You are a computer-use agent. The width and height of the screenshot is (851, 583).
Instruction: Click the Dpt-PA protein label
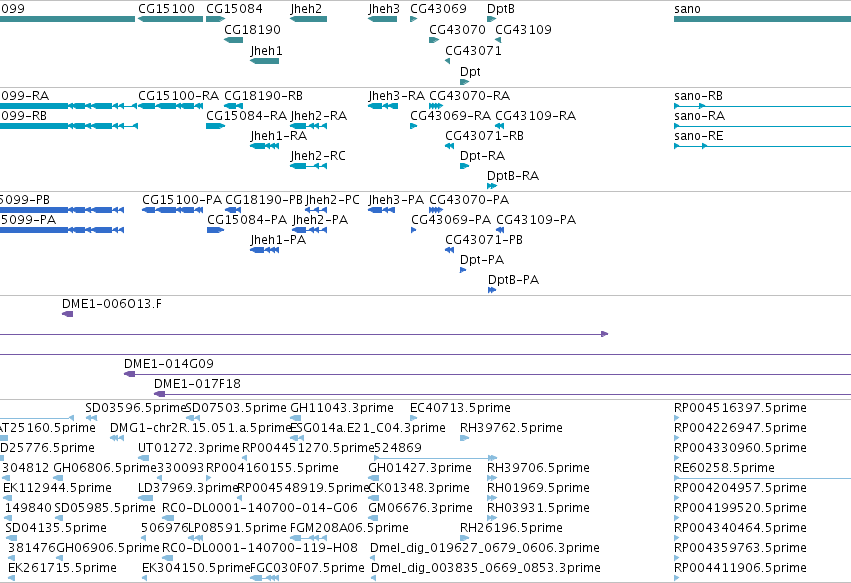pos(482,260)
